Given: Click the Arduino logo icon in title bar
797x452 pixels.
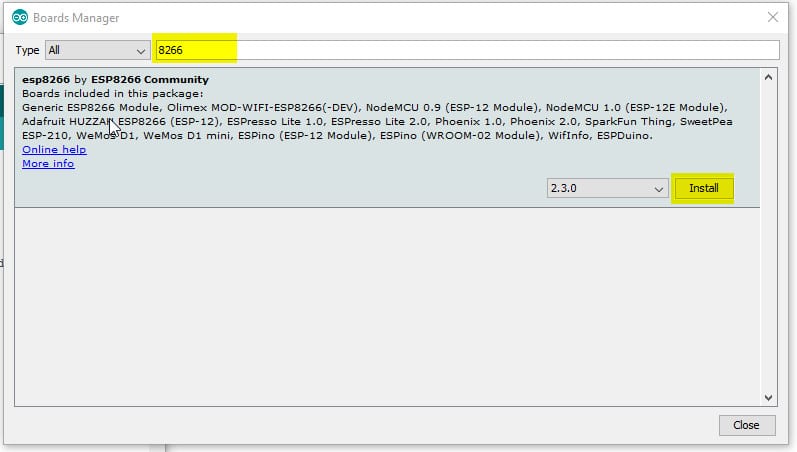Looking at the screenshot, I should (x=20, y=17).
